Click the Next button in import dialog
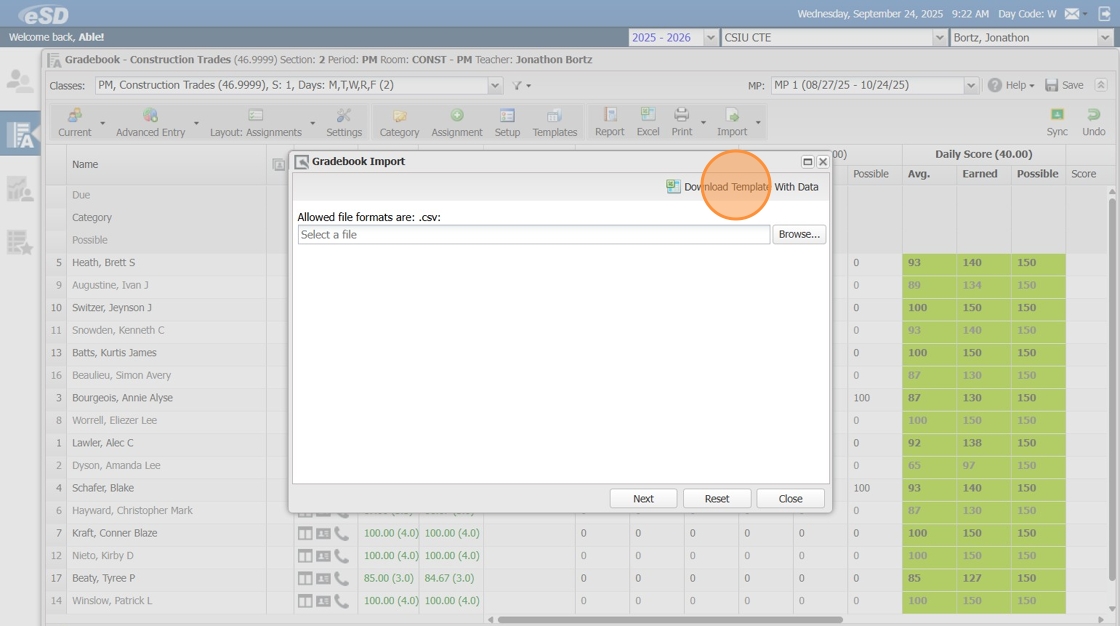 pyautogui.click(x=643, y=498)
